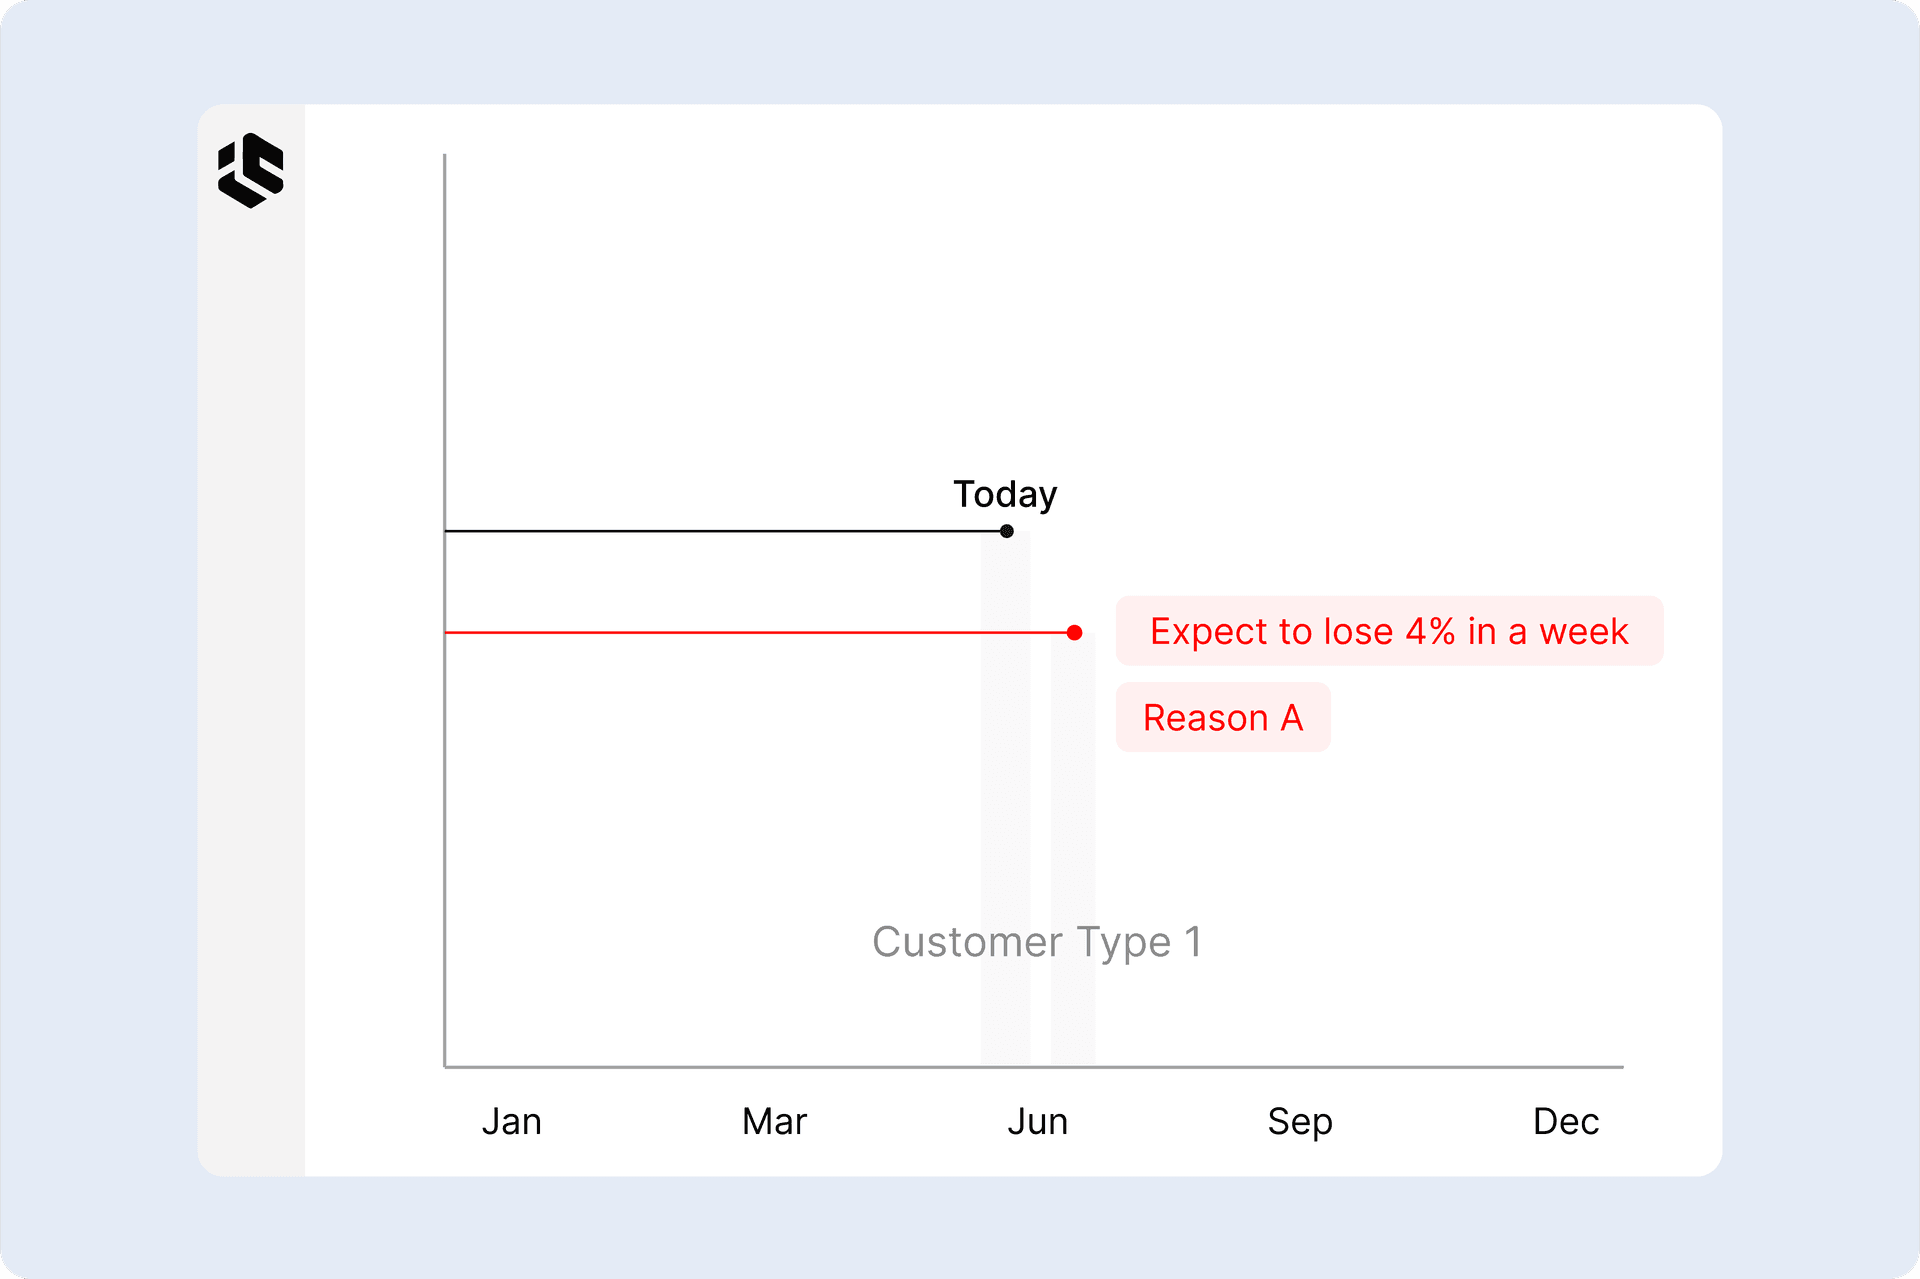
Task: Click the red forecast data point
Action: click(x=1074, y=633)
